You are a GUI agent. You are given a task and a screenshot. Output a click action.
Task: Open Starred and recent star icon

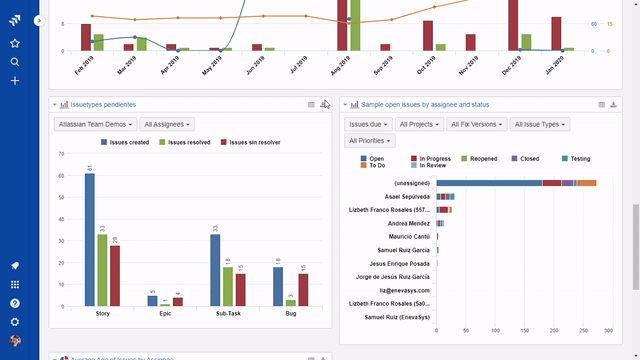coord(15,43)
